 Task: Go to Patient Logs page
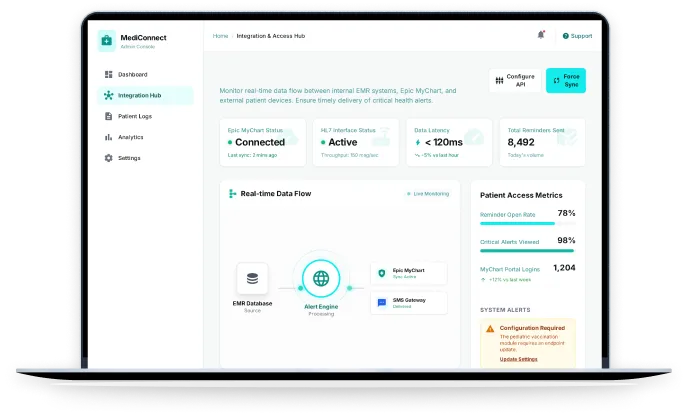(x=134, y=116)
